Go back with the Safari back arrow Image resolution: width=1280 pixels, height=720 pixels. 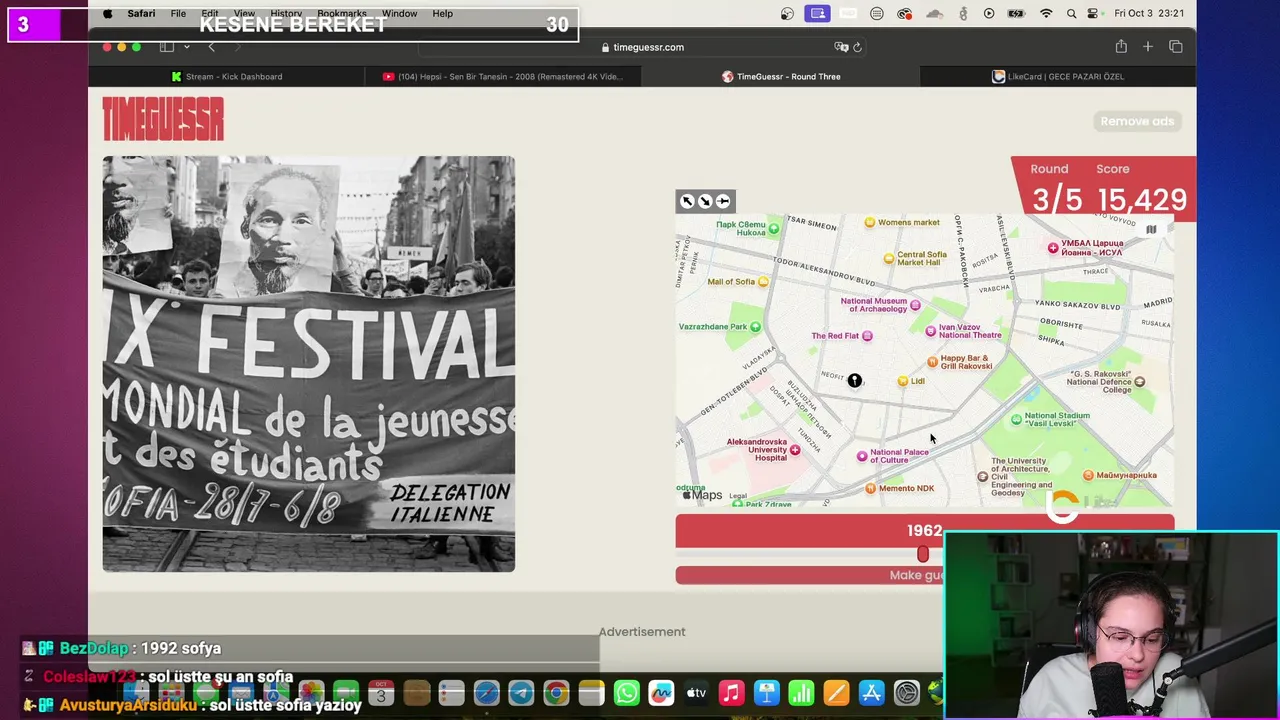[x=211, y=47]
